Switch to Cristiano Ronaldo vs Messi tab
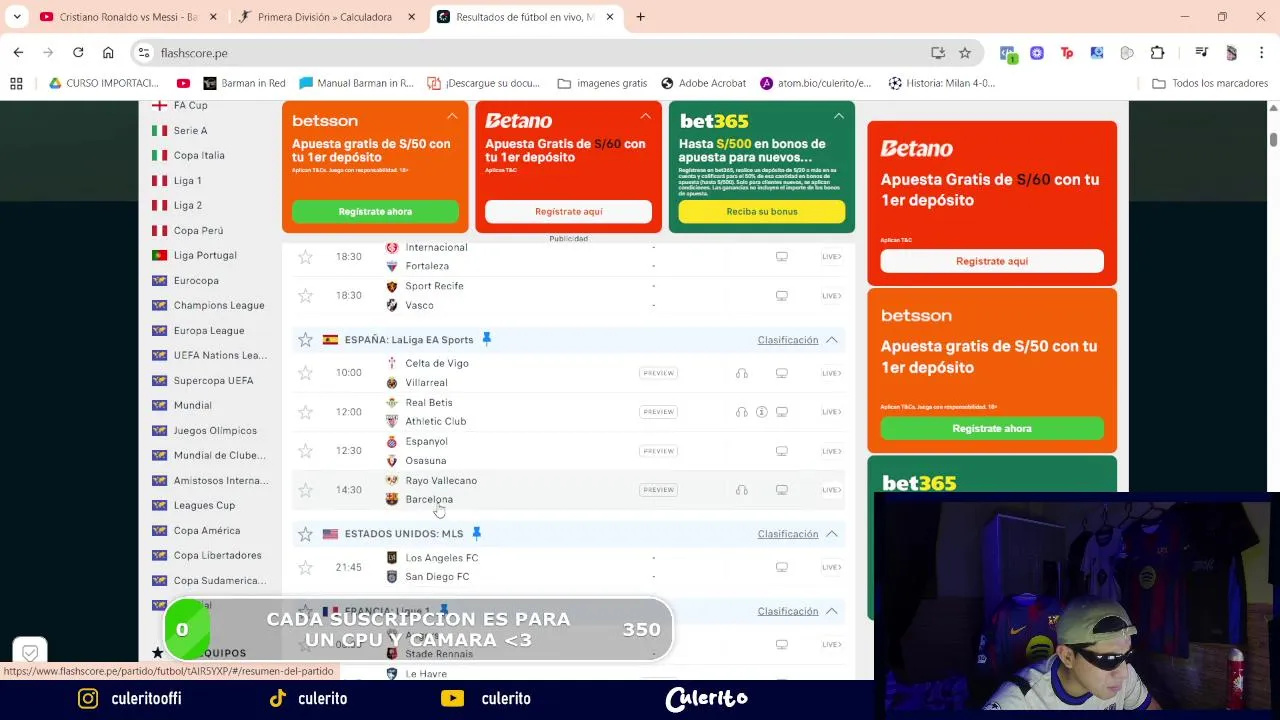 click(128, 17)
